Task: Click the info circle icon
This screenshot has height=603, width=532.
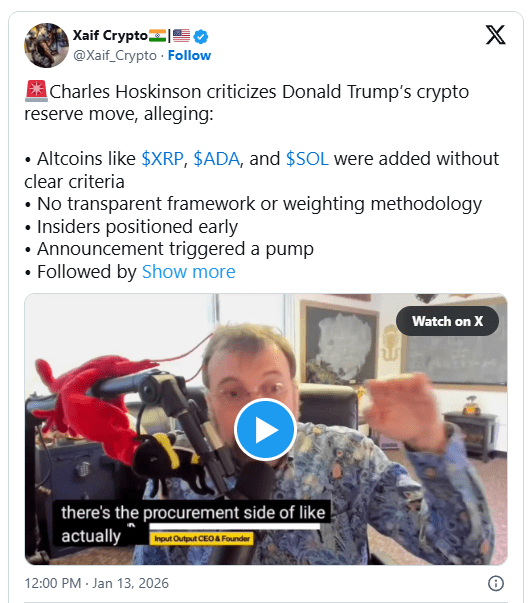Action: click(x=495, y=583)
